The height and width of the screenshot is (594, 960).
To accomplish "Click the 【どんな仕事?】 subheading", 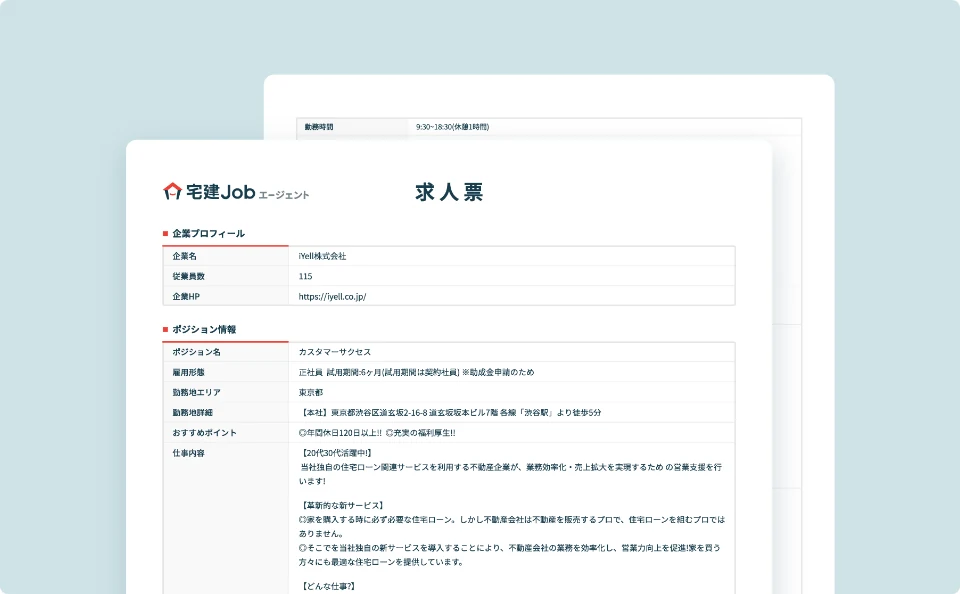I will pyautogui.click(x=328, y=587).
